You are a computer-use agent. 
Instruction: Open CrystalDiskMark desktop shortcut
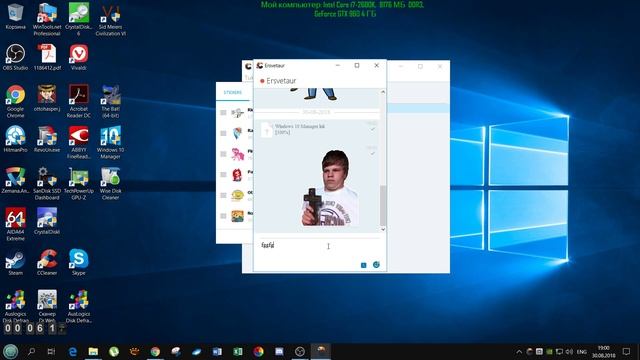(47, 221)
